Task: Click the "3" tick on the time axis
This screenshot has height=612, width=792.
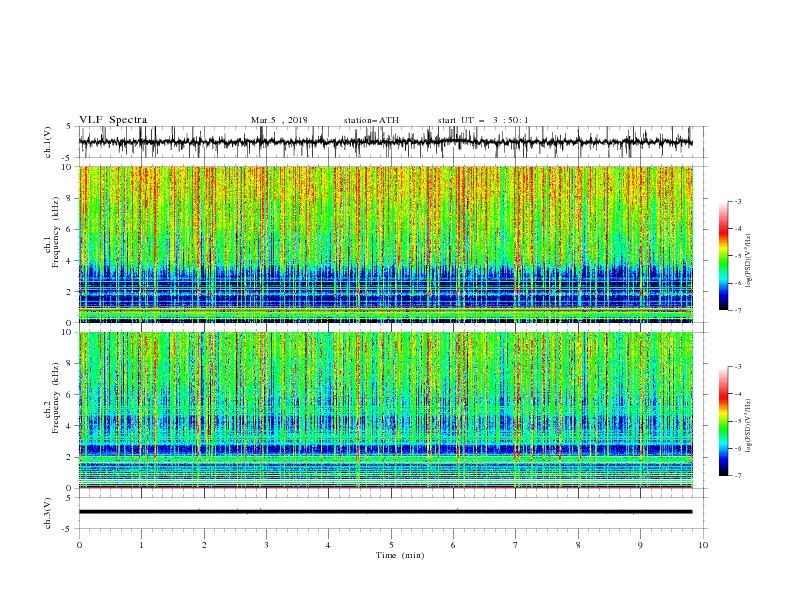Action: coord(266,545)
